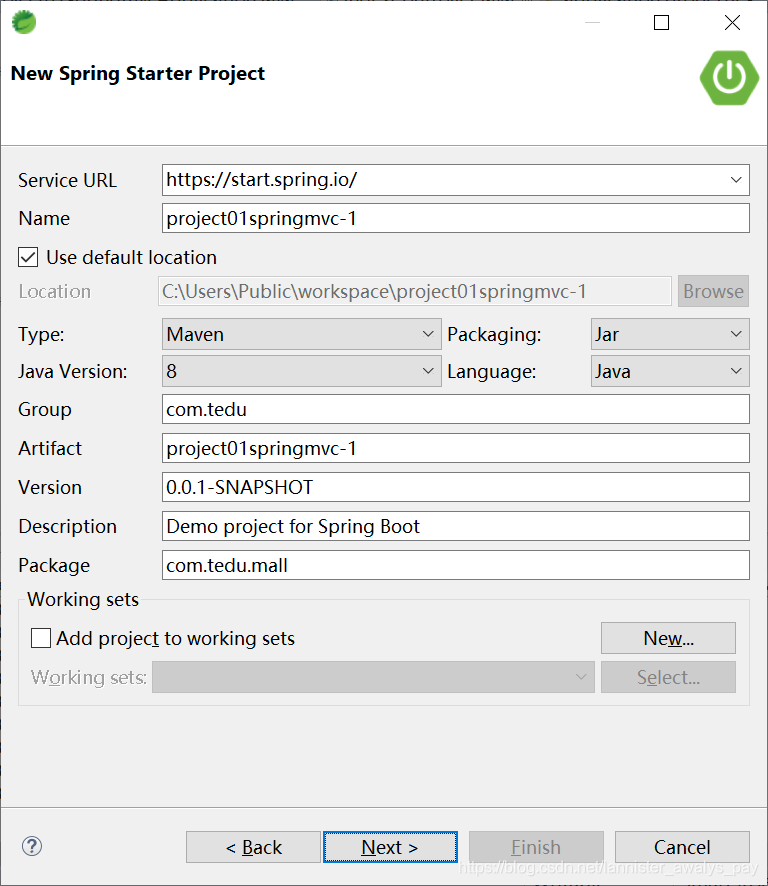Click the Select... working sets button
Screen dimensions: 768x886
pos(668,677)
